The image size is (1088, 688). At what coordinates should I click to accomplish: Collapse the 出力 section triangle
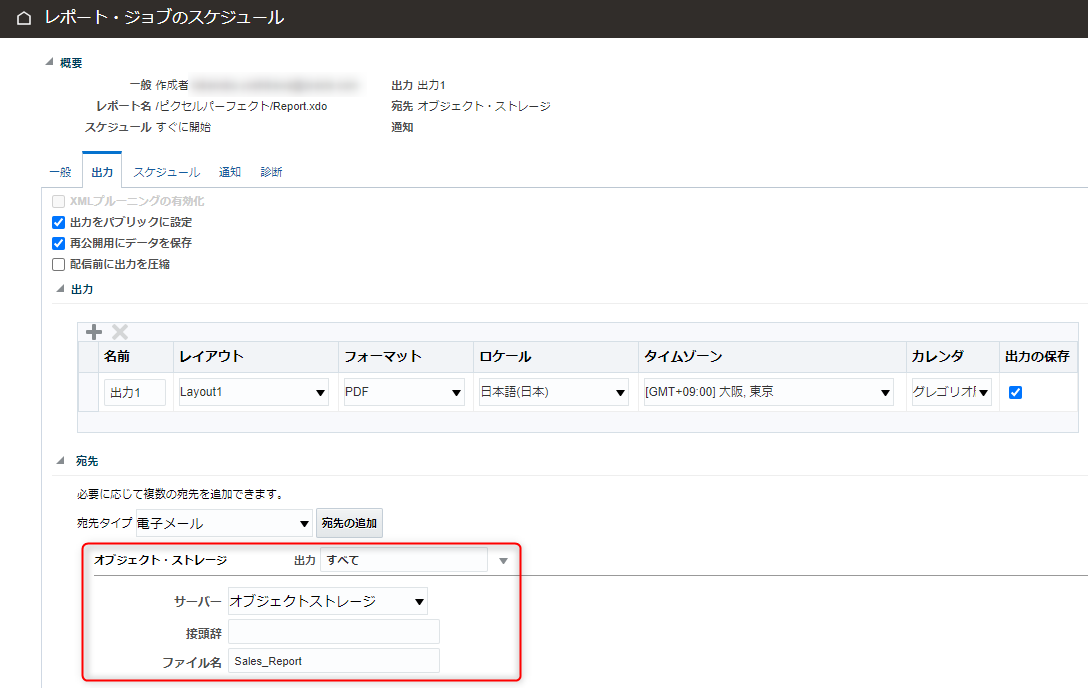[x=60, y=289]
